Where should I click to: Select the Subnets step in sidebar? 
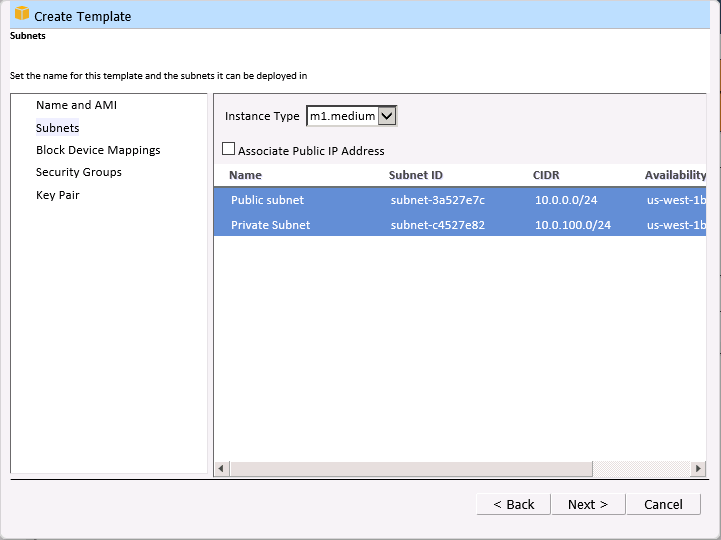57,128
